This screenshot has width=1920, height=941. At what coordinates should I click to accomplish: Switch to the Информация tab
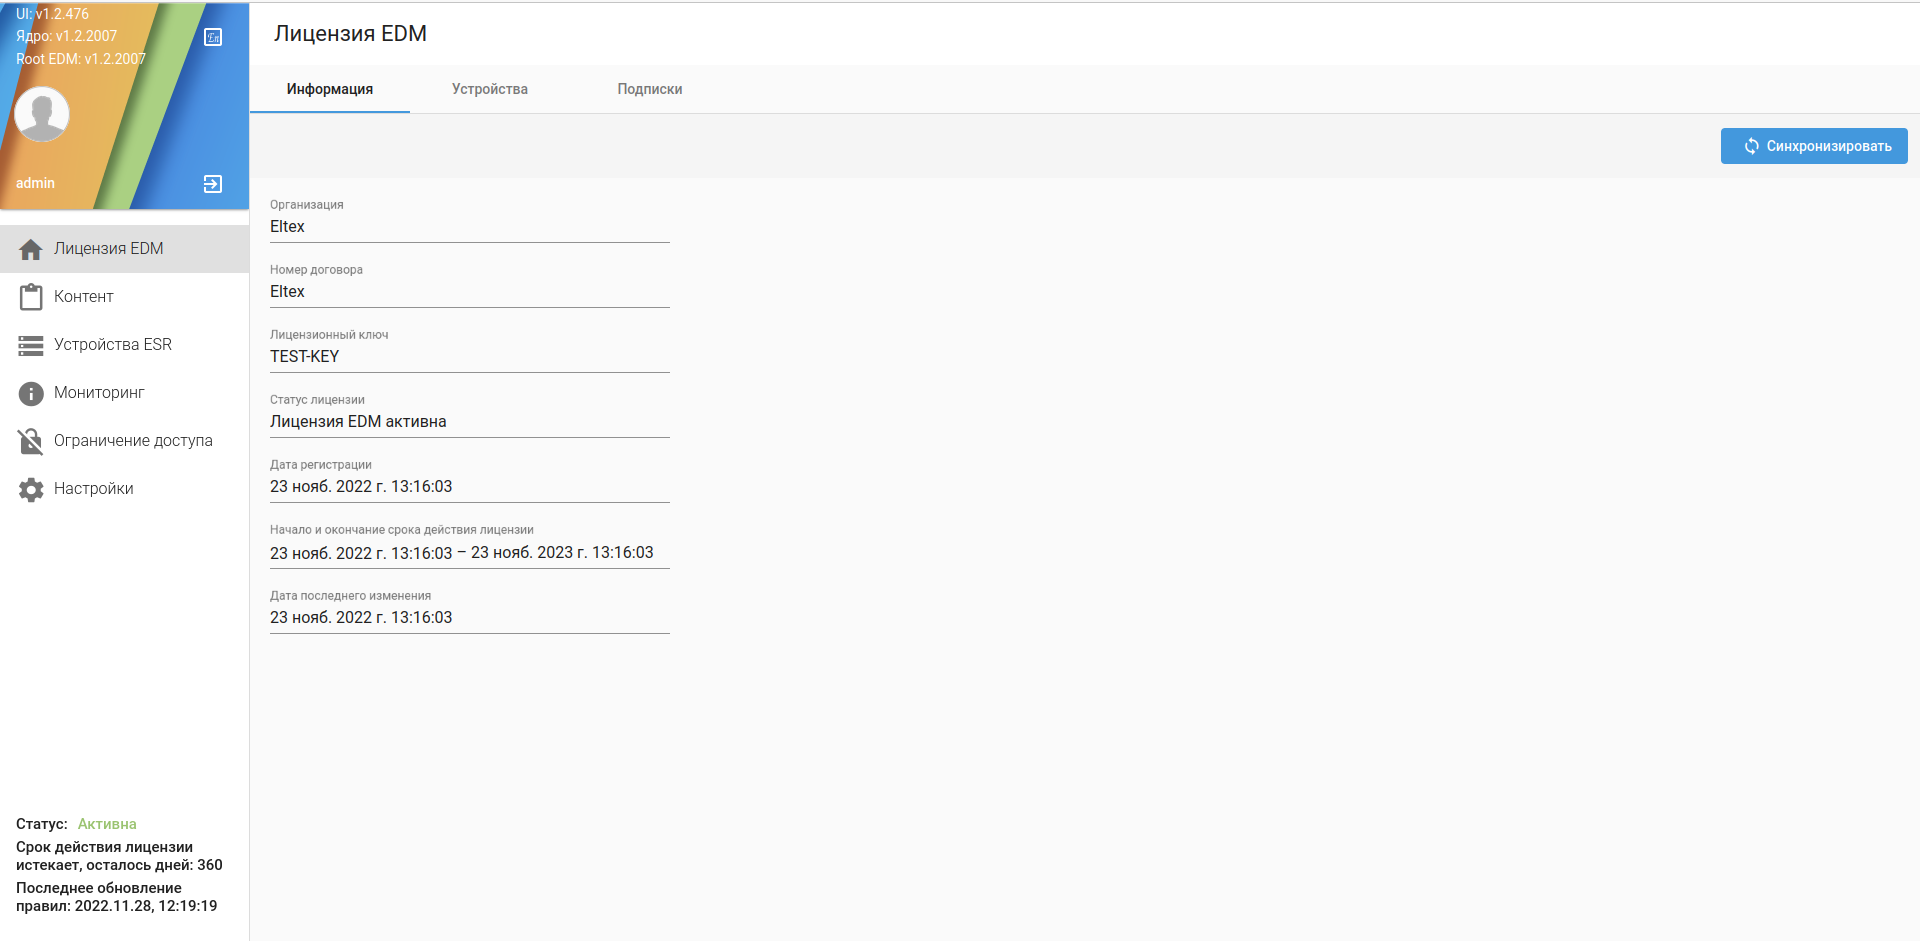(x=330, y=89)
